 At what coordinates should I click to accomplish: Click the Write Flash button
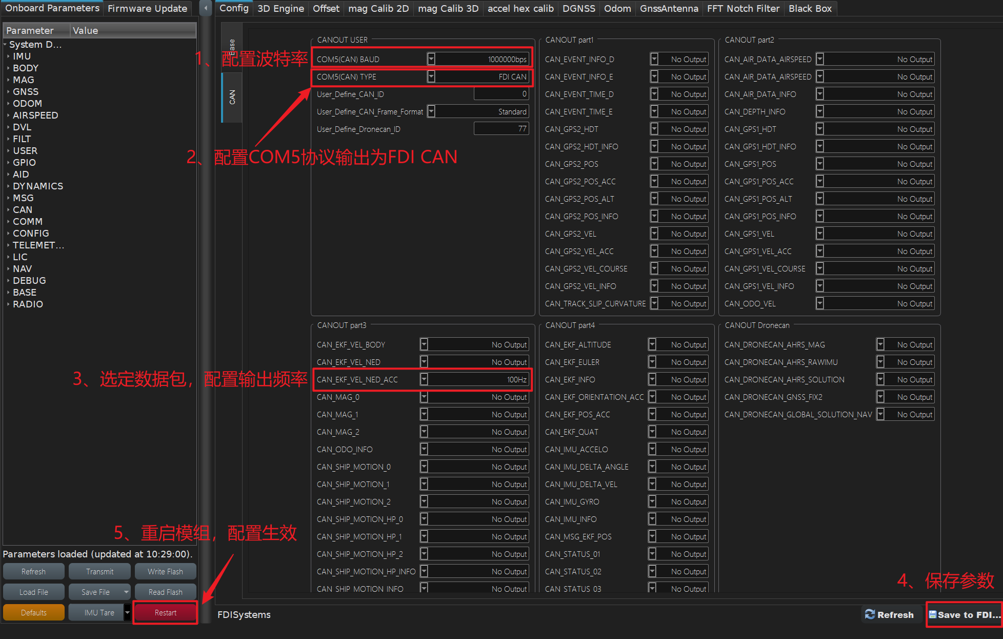tap(165, 572)
